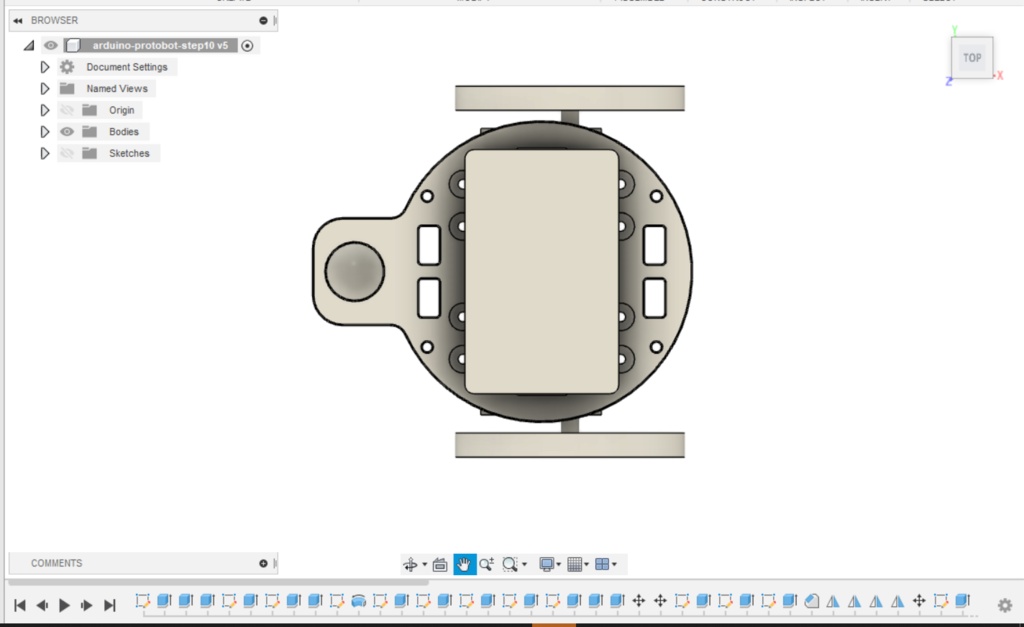Select the Orbit navigation tool
Viewport: 1024px width, 627px height.
pos(410,564)
